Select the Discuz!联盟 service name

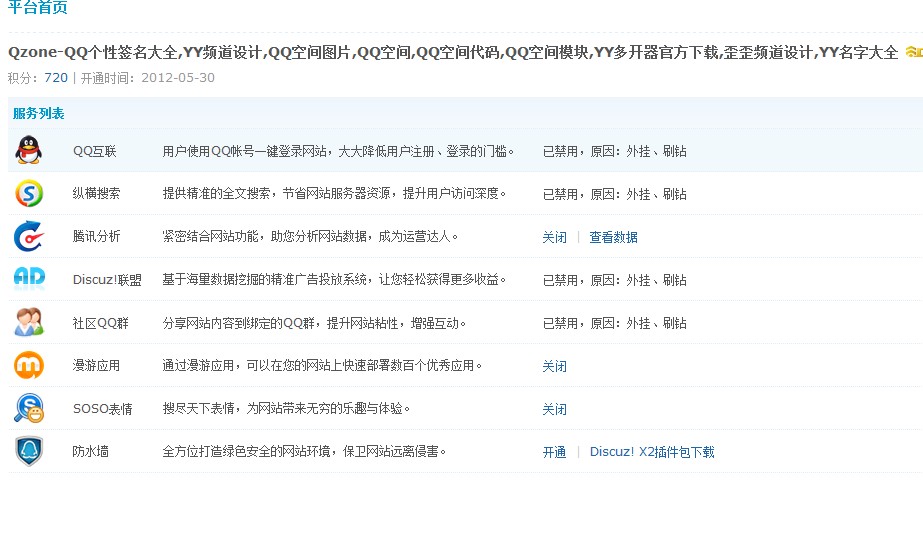(x=107, y=280)
